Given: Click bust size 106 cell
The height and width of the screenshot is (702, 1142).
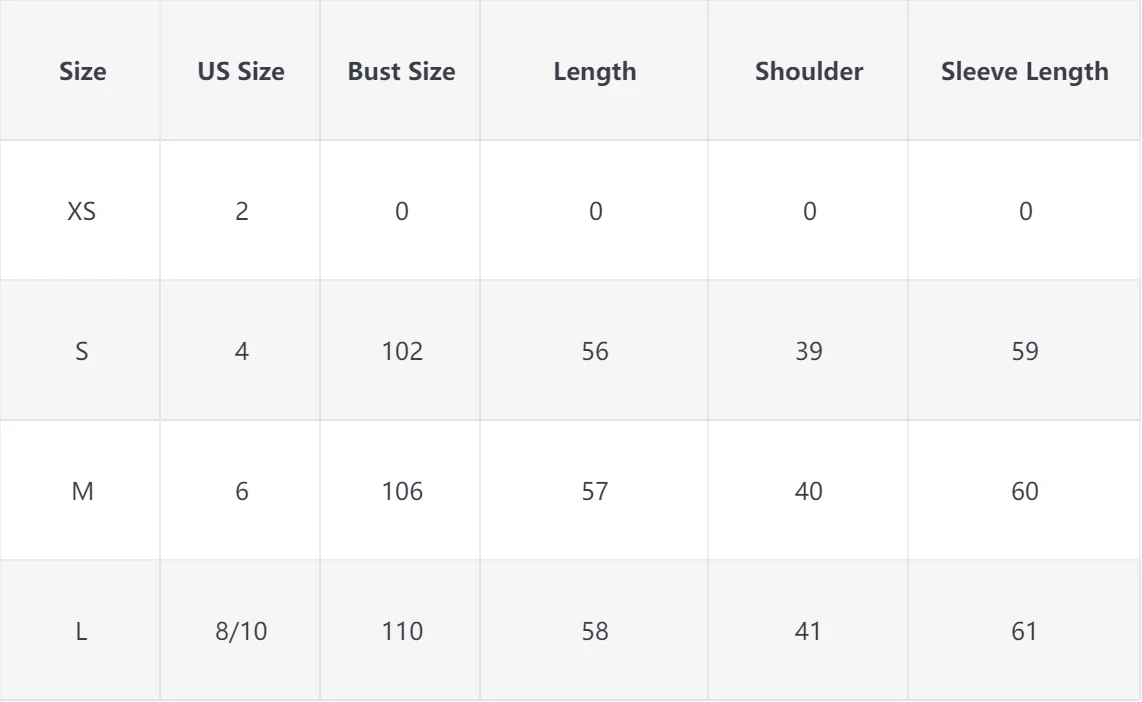Looking at the screenshot, I should click(x=401, y=490).
